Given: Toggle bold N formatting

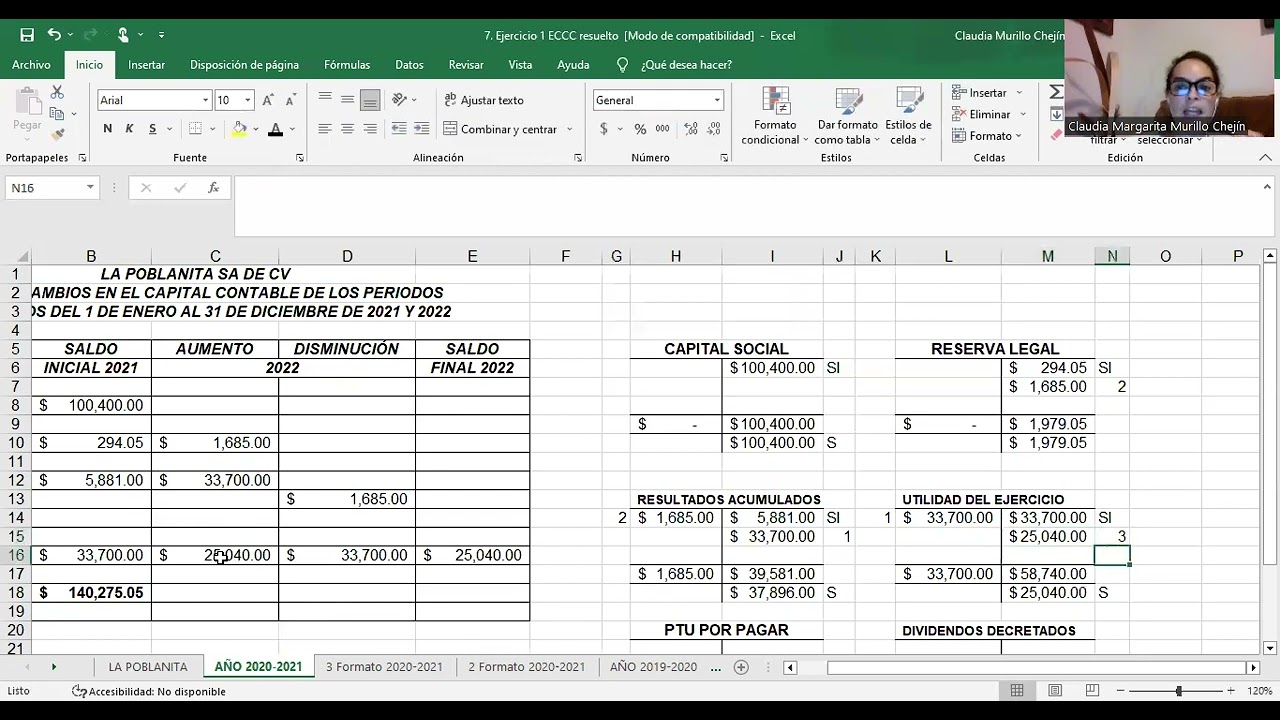Looking at the screenshot, I should tap(107, 129).
